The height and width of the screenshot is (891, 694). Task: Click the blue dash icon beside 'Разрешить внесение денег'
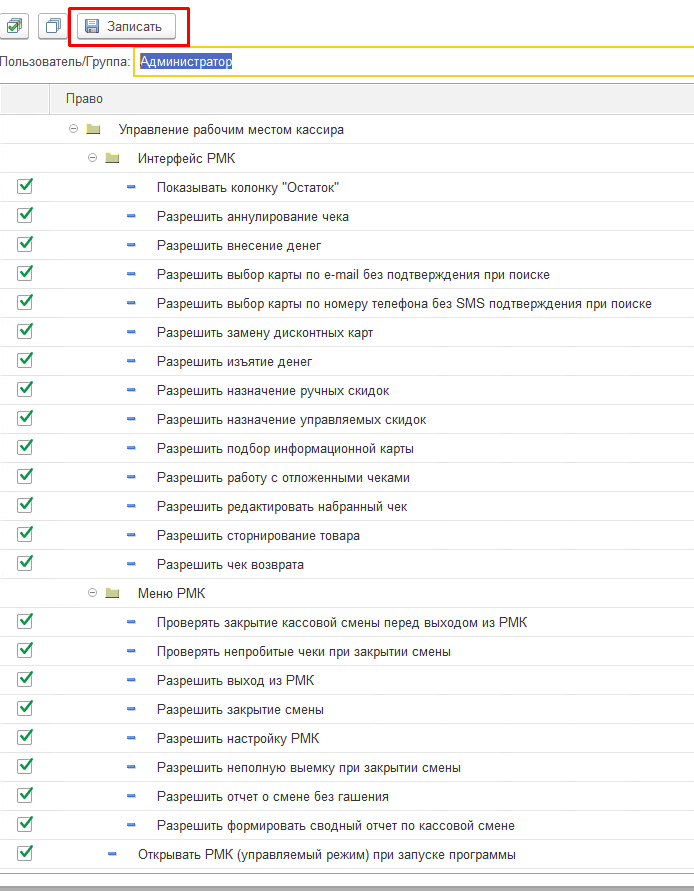click(x=131, y=245)
